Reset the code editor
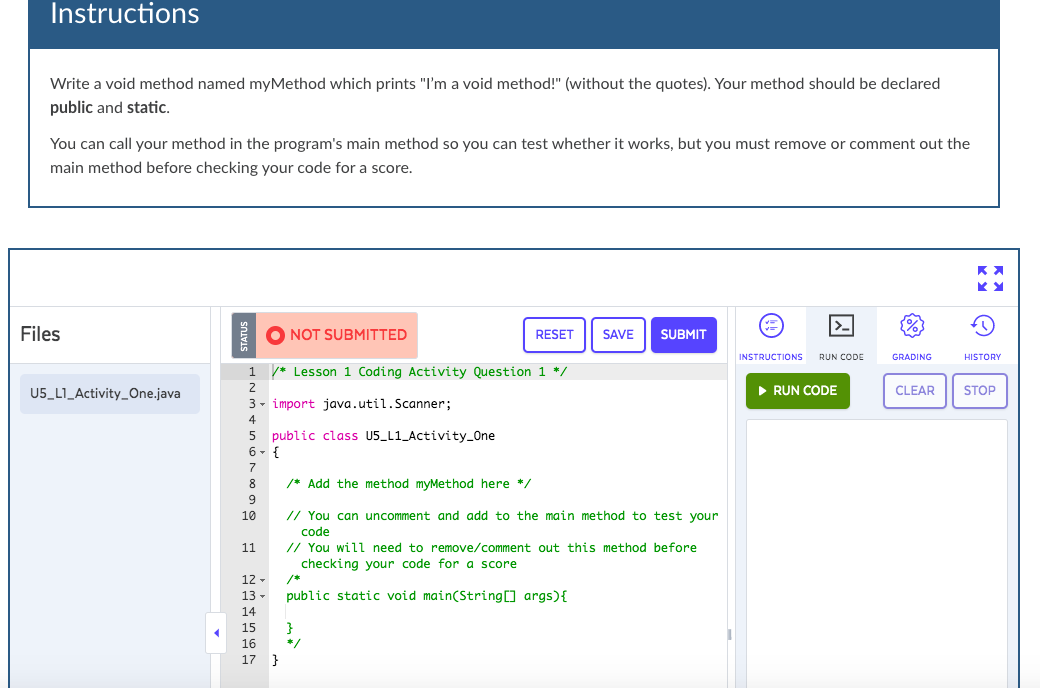The width and height of the screenshot is (1040, 688). tap(554, 335)
